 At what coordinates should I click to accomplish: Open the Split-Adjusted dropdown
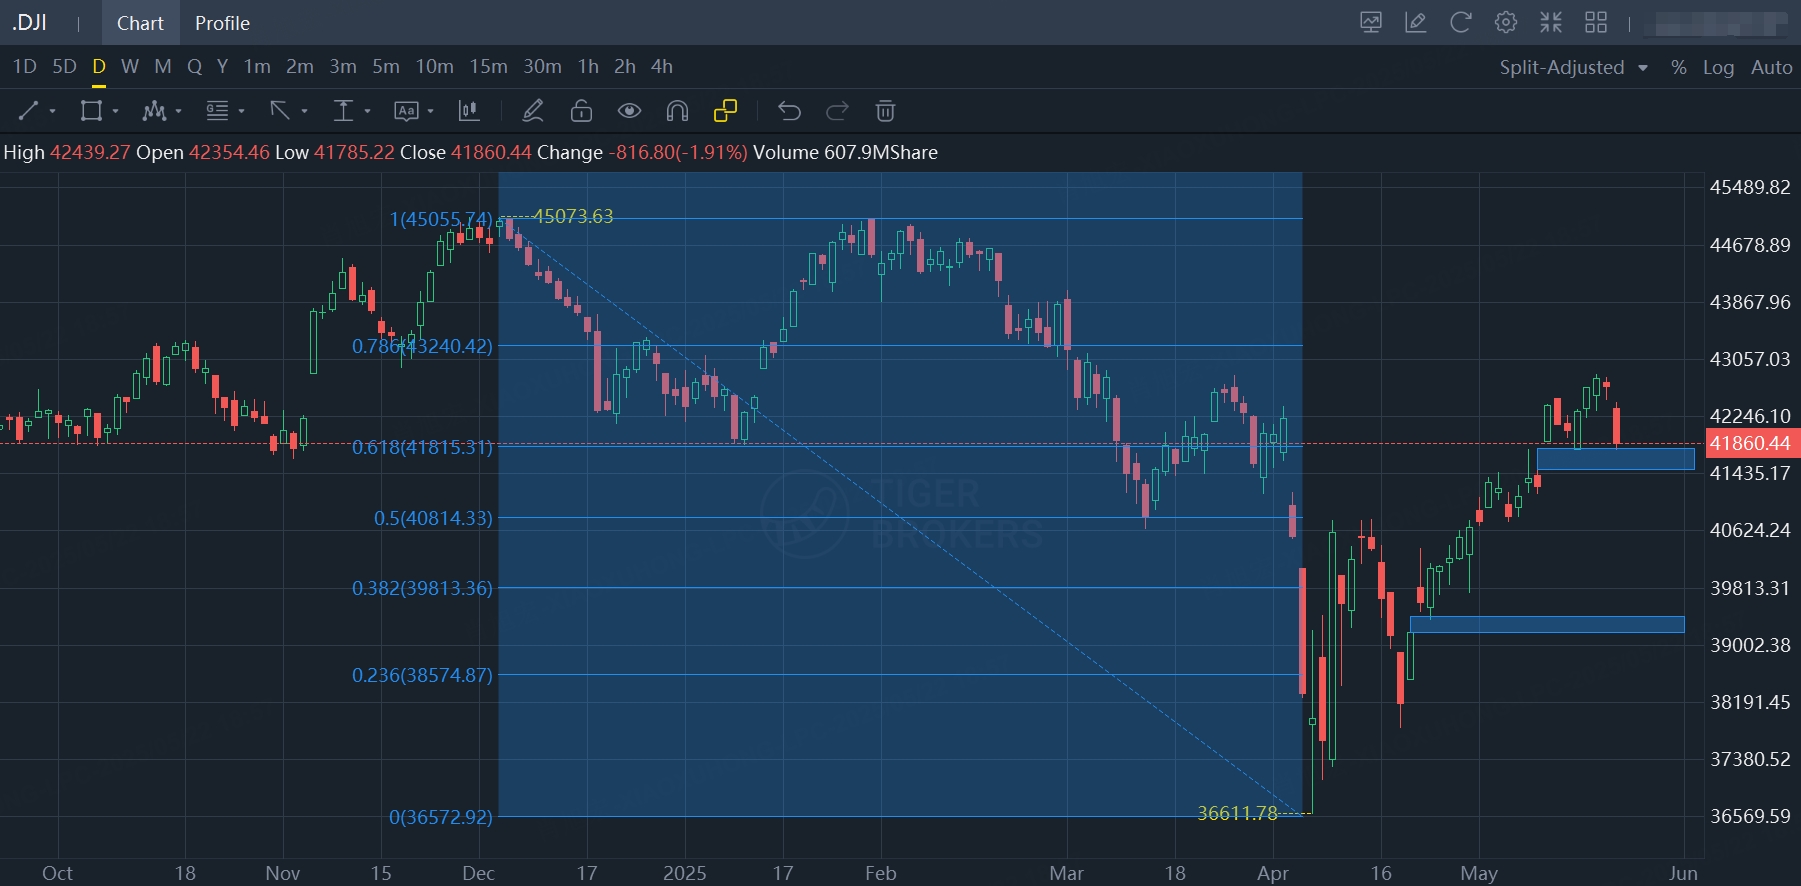tap(1573, 67)
